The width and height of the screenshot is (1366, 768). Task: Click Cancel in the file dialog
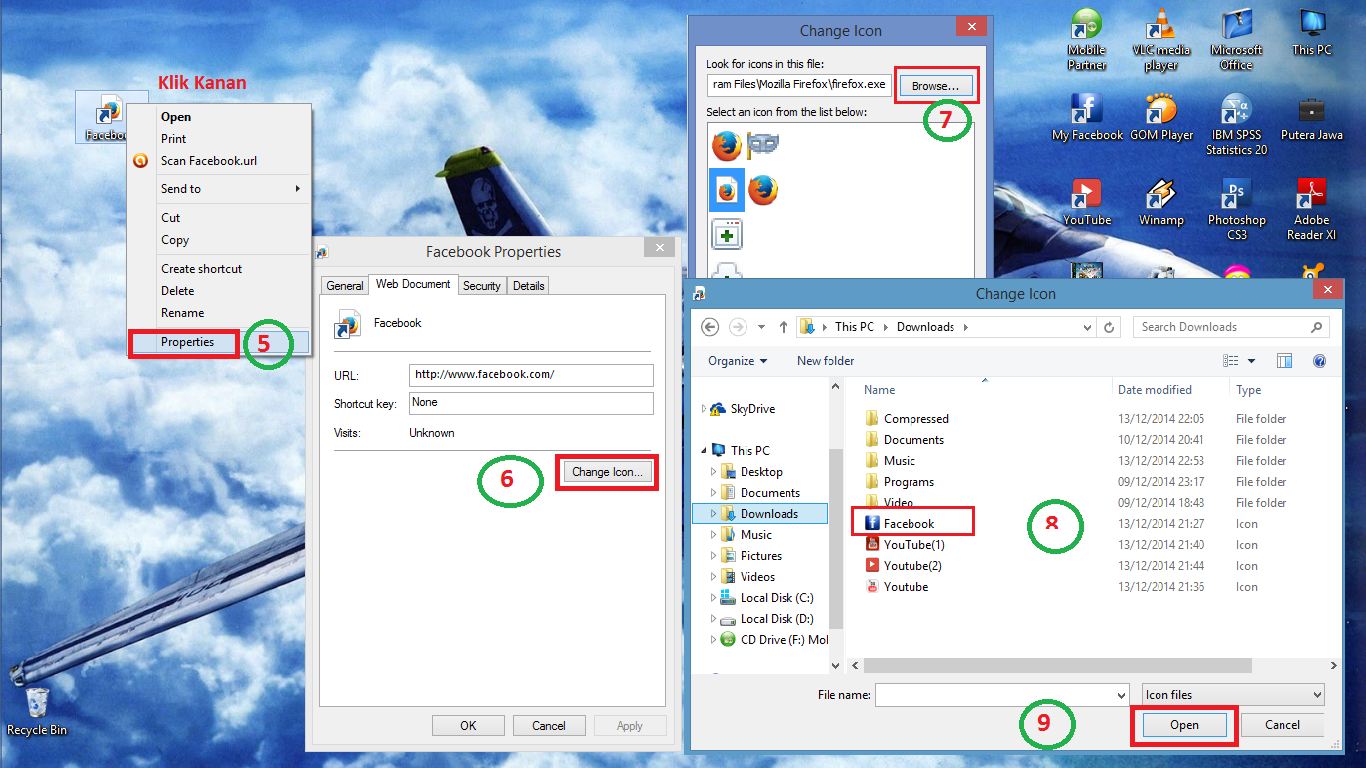pos(1282,726)
